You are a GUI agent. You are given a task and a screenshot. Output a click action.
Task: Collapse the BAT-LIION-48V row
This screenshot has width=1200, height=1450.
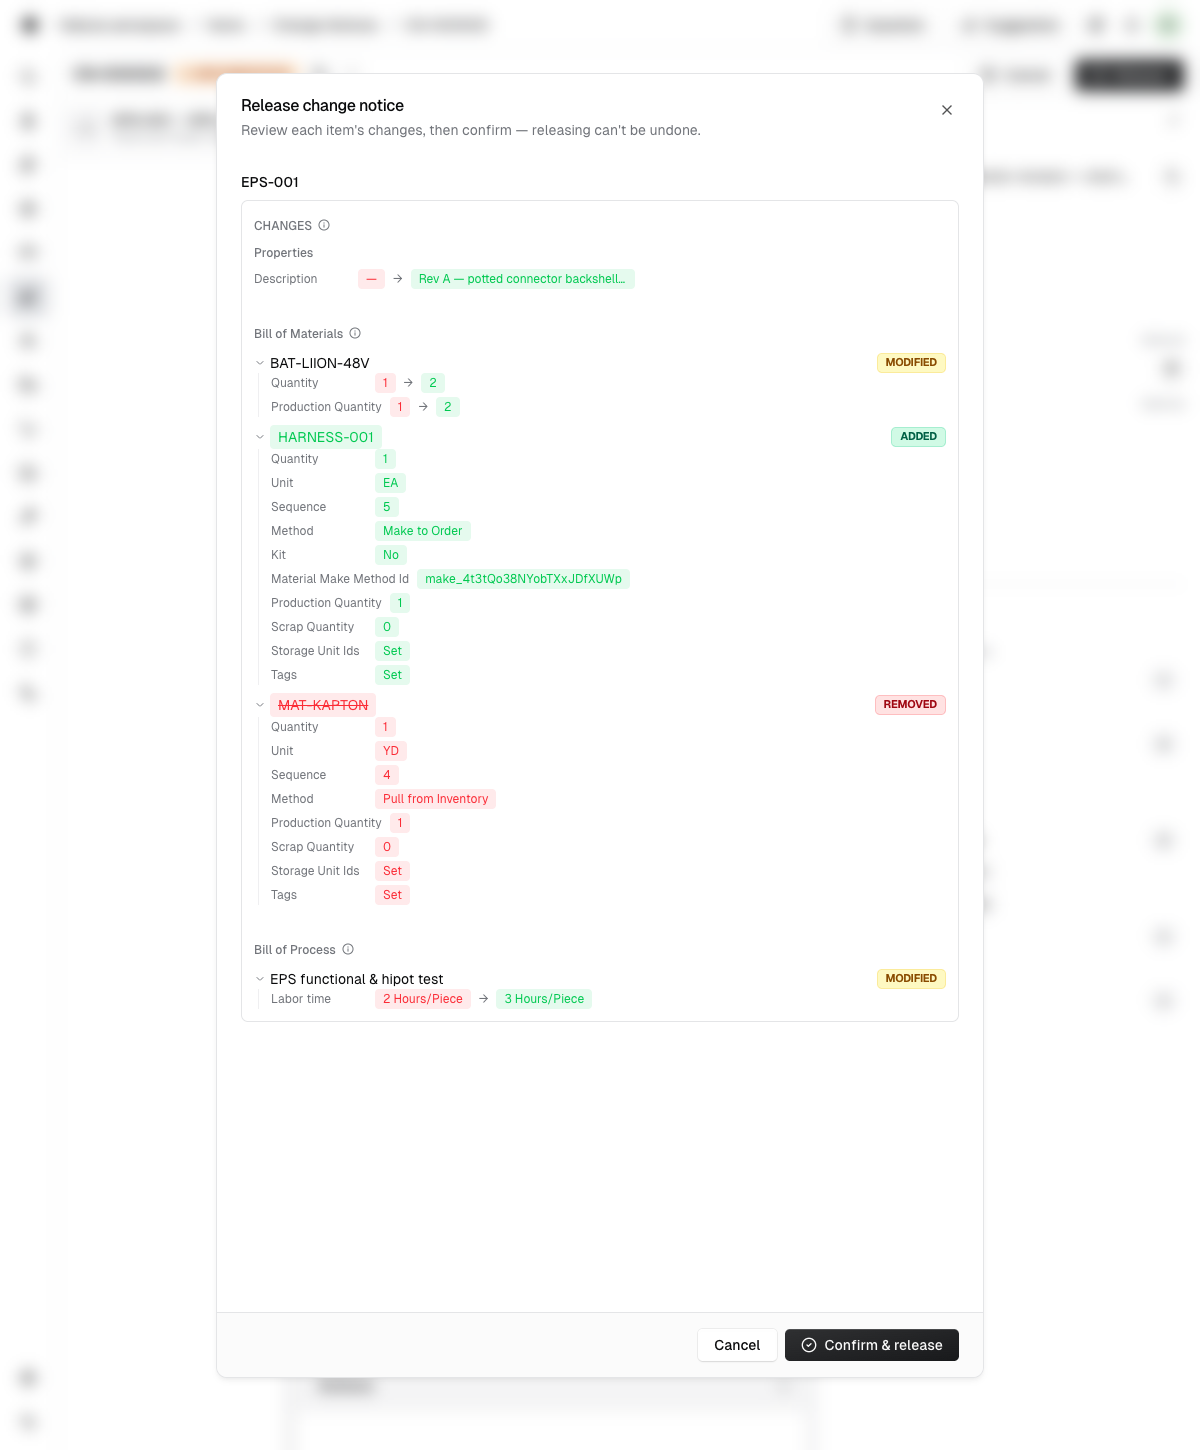pyautogui.click(x=260, y=363)
